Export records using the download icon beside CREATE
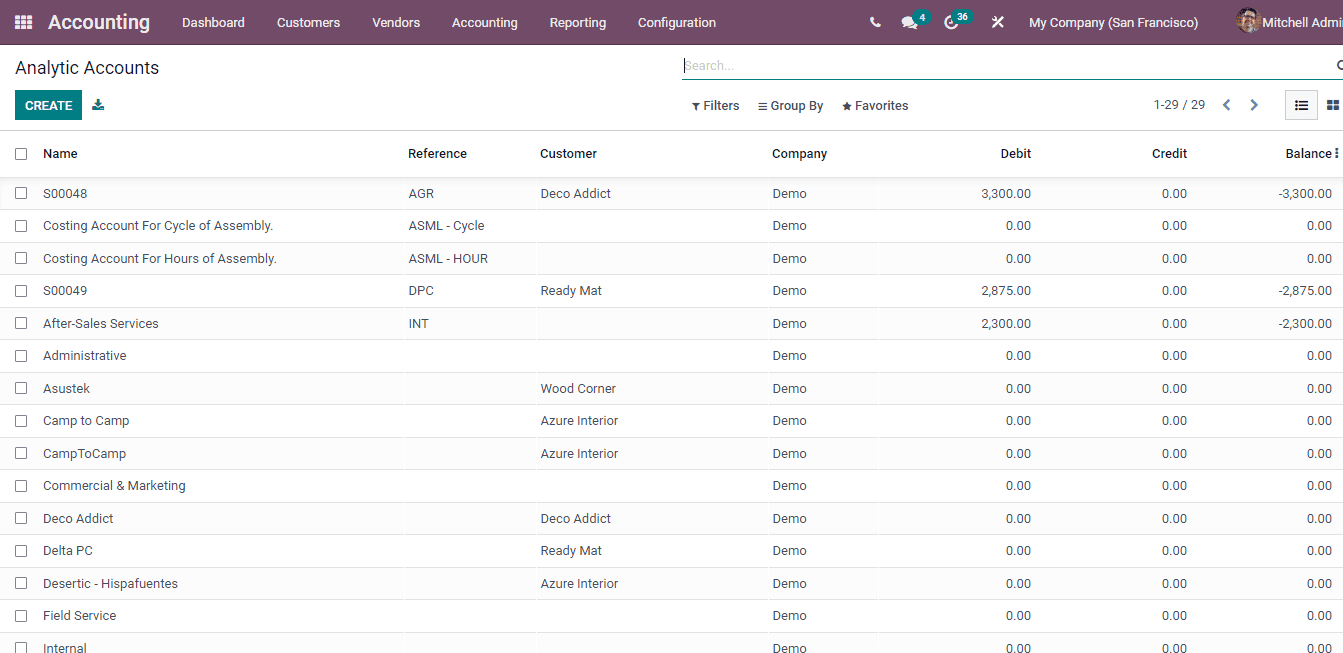The height and width of the screenshot is (653, 1343). click(x=97, y=104)
